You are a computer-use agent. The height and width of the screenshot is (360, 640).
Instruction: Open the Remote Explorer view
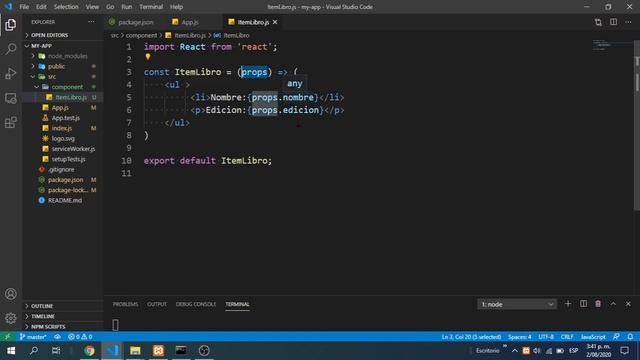click(x=11, y=98)
